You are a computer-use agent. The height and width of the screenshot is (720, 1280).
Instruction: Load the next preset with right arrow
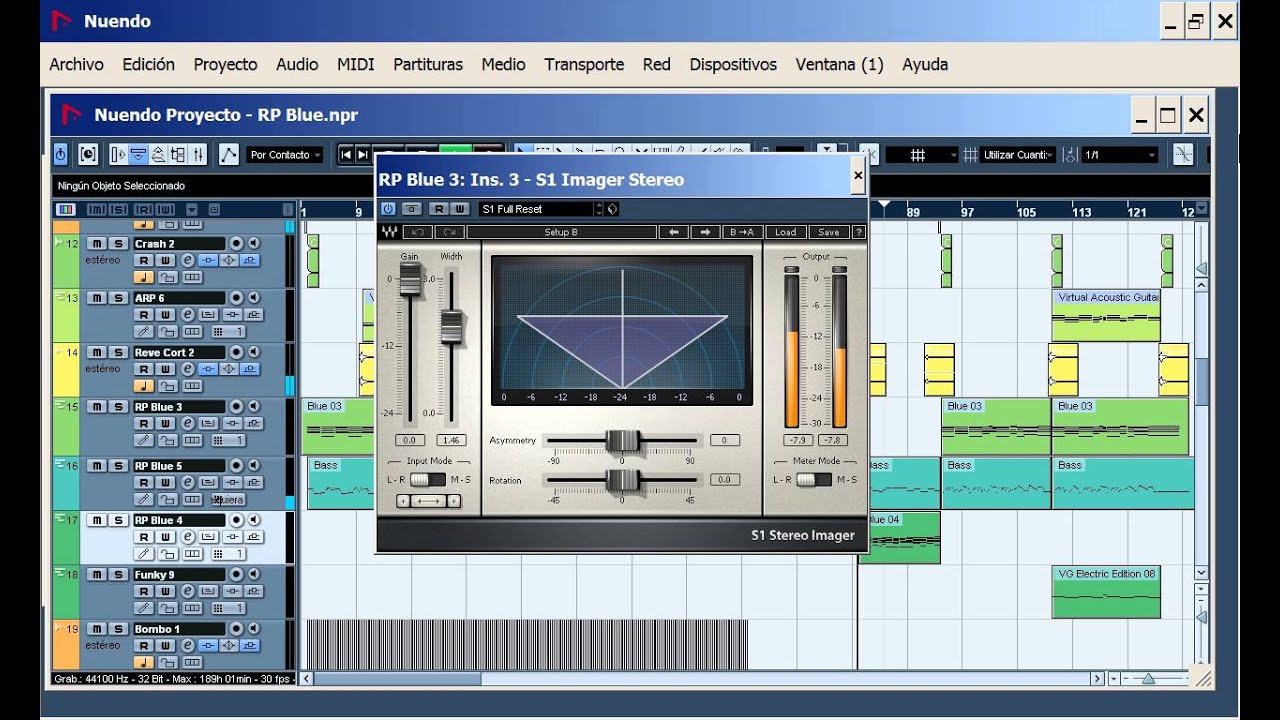click(x=705, y=232)
